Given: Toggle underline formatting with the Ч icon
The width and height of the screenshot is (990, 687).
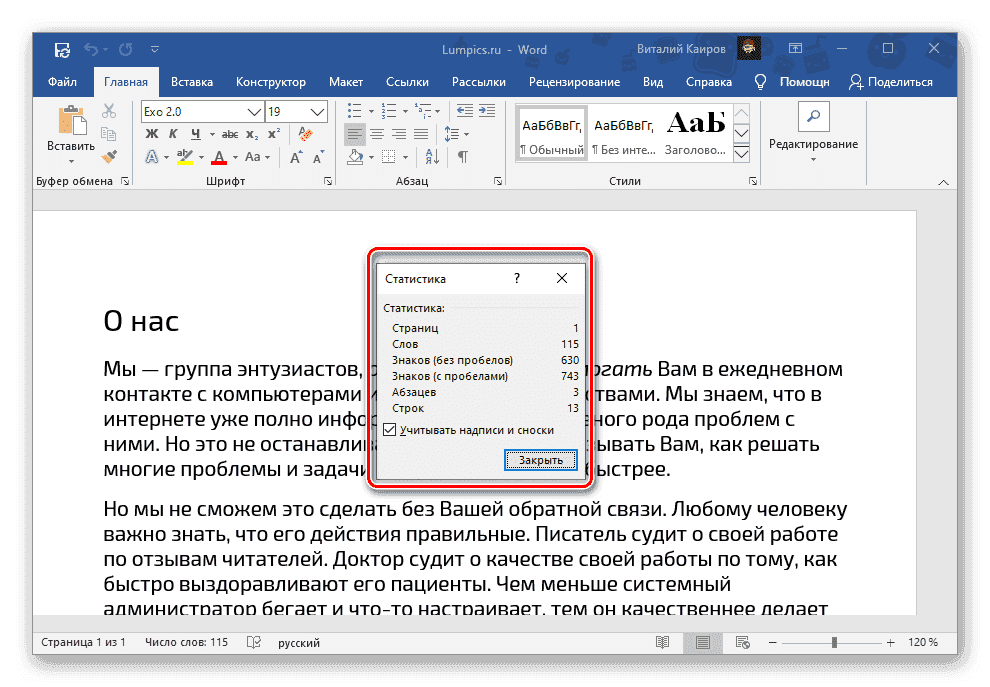Looking at the screenshot, I should 196,133.
